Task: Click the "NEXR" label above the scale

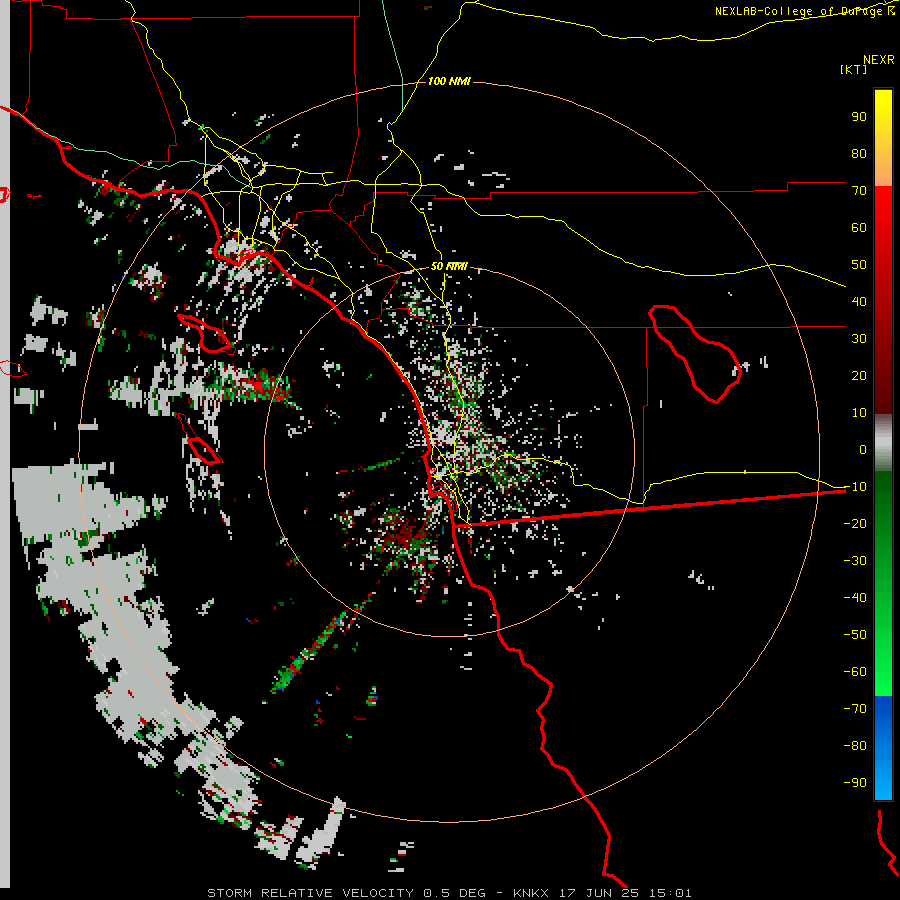Action: (x=878, y=60)
